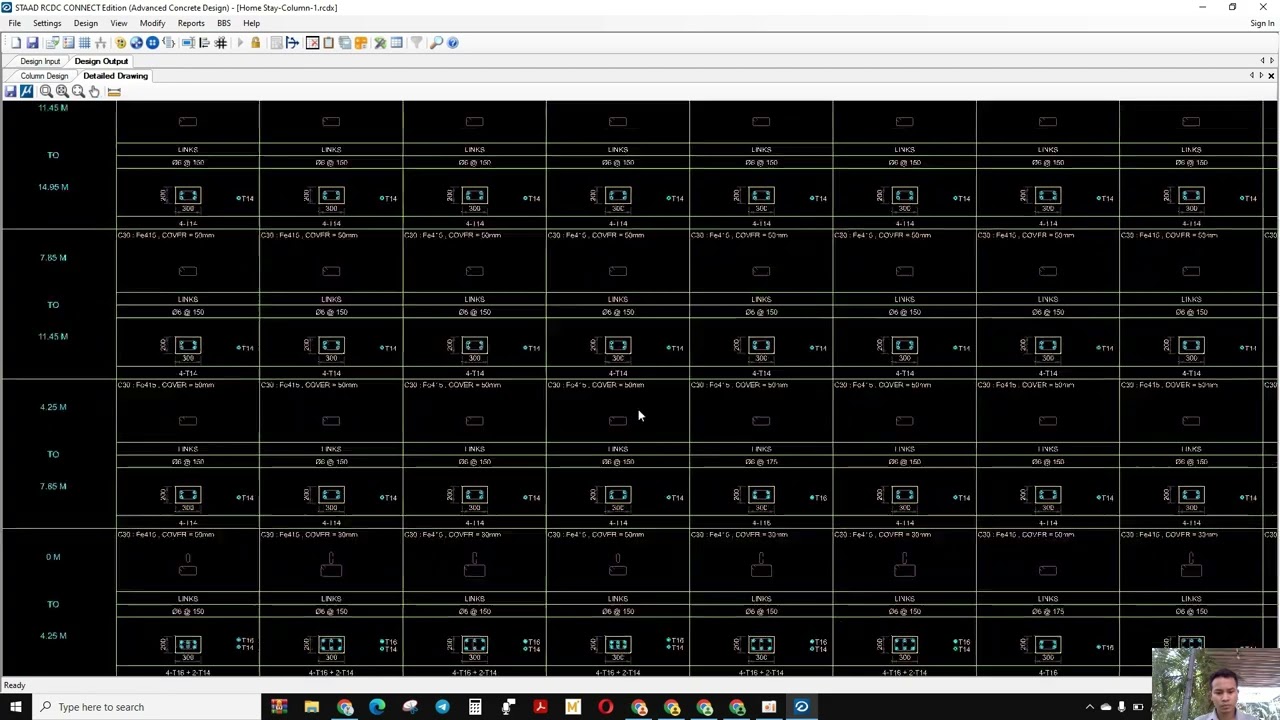Click the blue grid icon in toolbar
Image resolution: width=1280 pixels, height=720 pixels.
(x=84, y=43)
